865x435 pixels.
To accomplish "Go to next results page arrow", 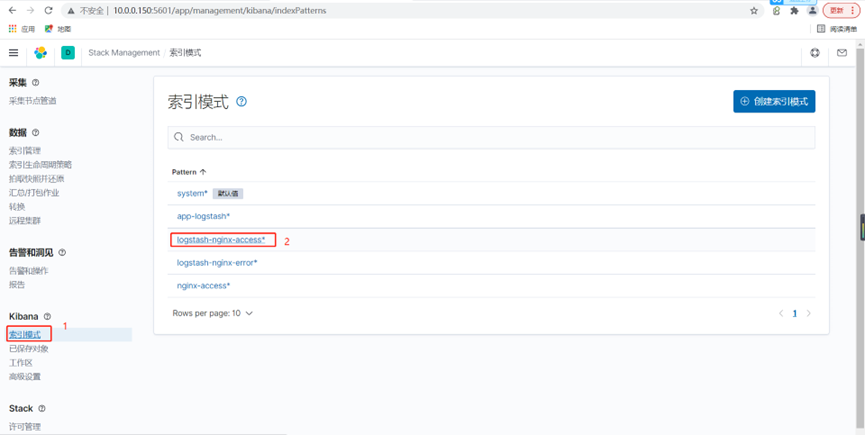I will click(x=809, y=313).
